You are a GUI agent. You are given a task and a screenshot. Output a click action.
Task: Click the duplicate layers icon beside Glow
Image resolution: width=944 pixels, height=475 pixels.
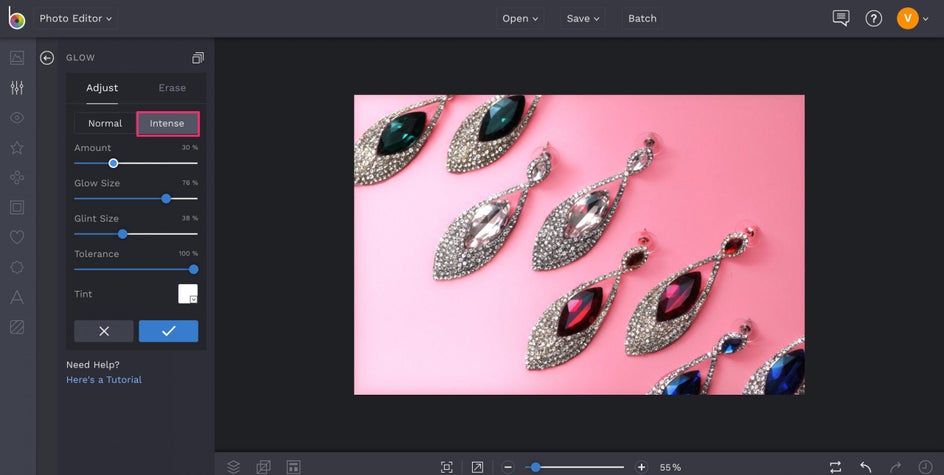tap(197, 58)
